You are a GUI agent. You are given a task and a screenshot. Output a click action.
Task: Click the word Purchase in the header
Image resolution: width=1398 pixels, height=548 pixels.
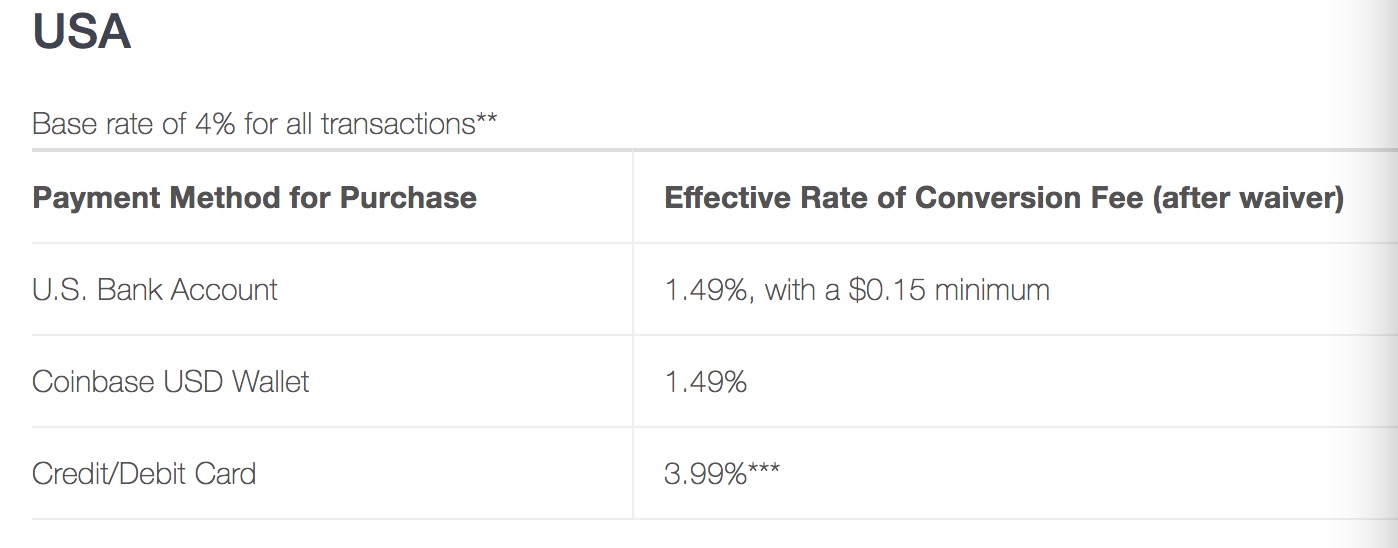tap(408, 198)
